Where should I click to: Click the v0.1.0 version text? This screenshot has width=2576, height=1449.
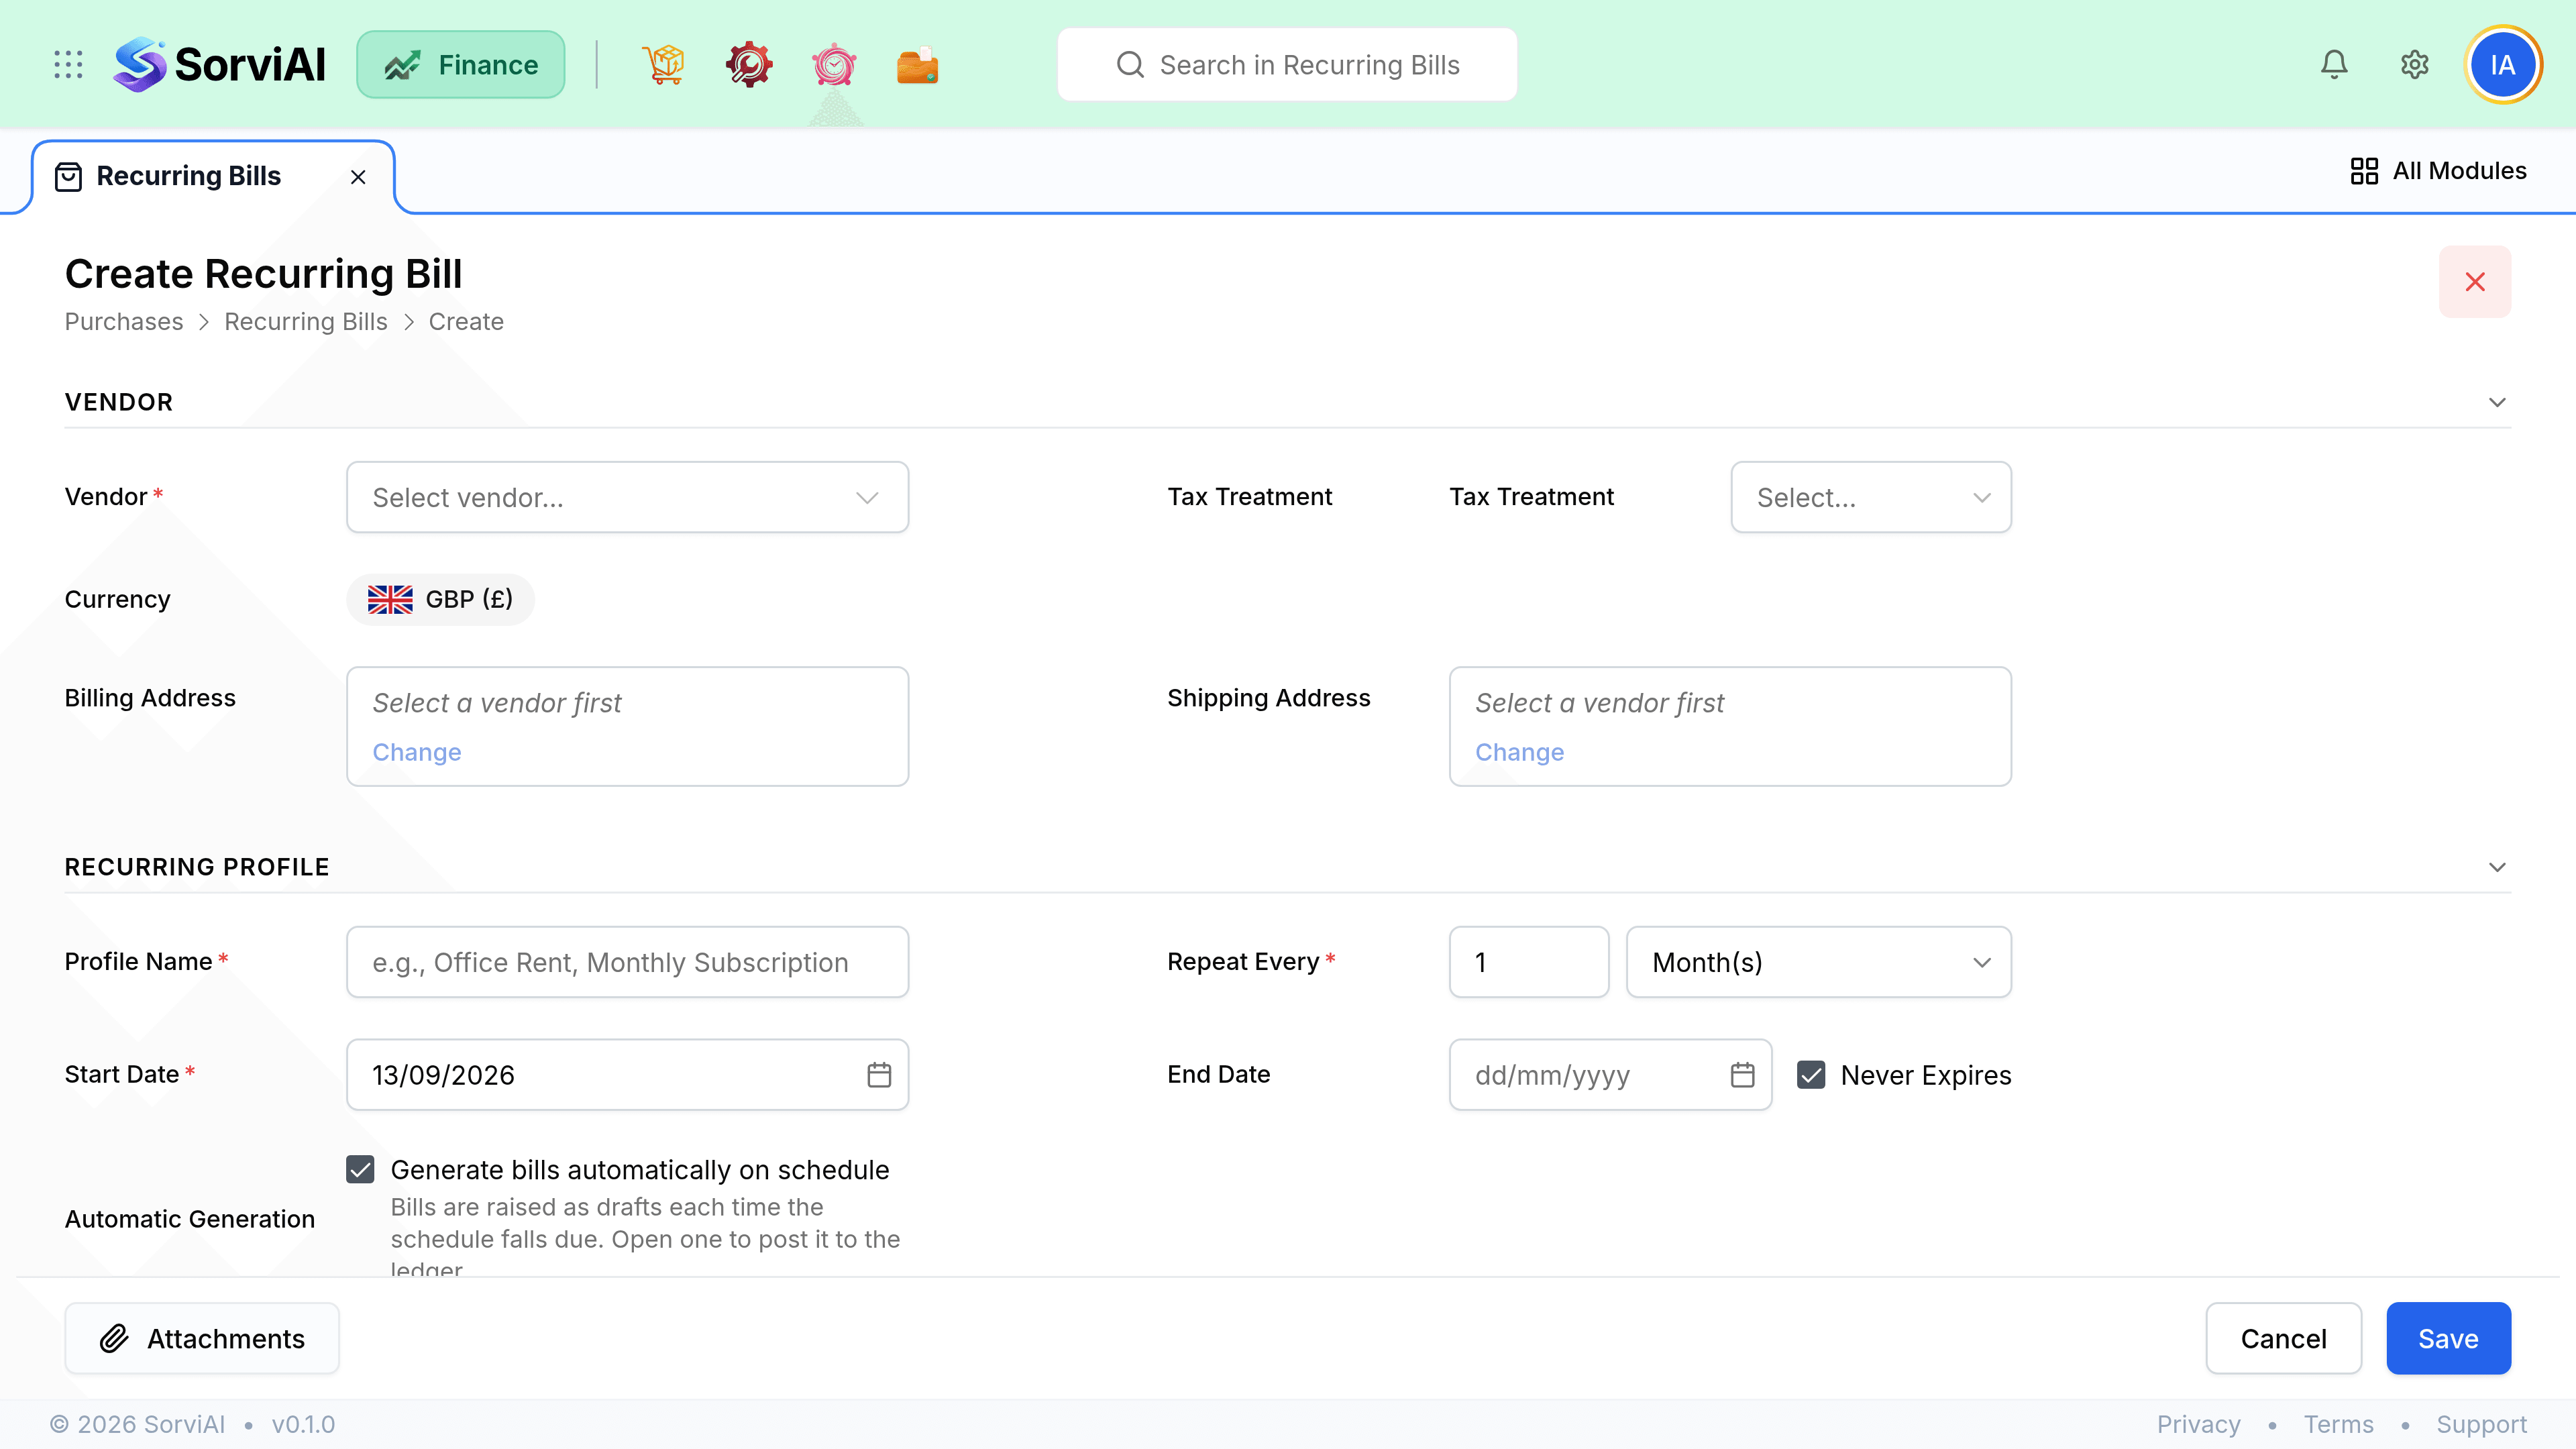click(x=303, y=1424)
